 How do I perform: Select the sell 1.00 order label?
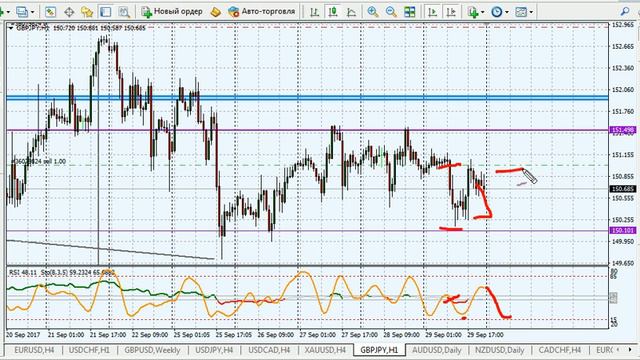coord(39,162)
